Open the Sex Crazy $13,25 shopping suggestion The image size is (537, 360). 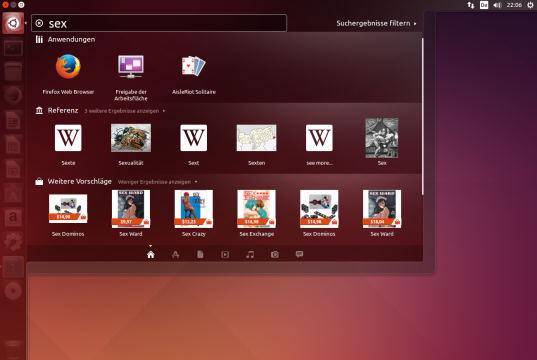coord(194,213)
